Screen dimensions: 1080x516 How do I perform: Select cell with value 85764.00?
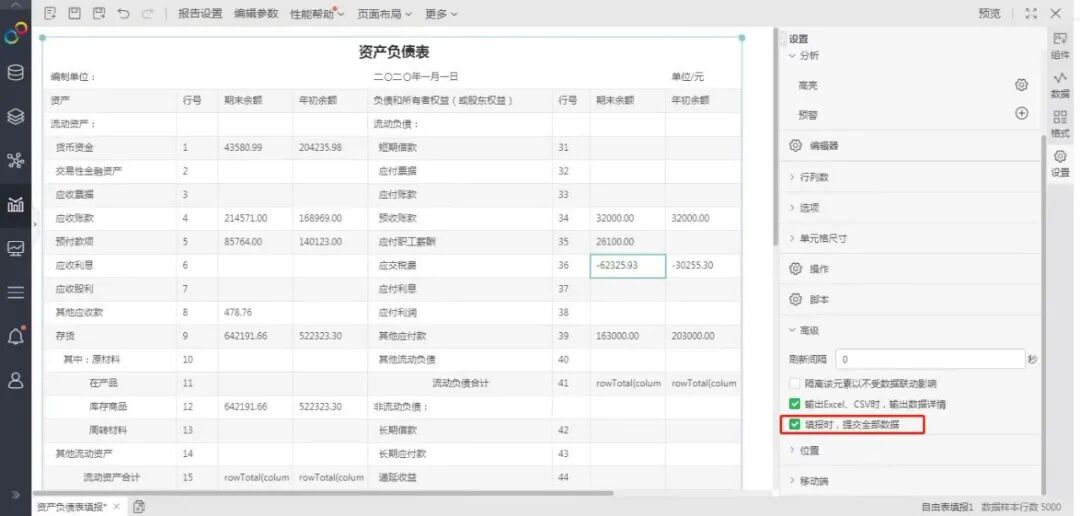(x=256, y=242)
